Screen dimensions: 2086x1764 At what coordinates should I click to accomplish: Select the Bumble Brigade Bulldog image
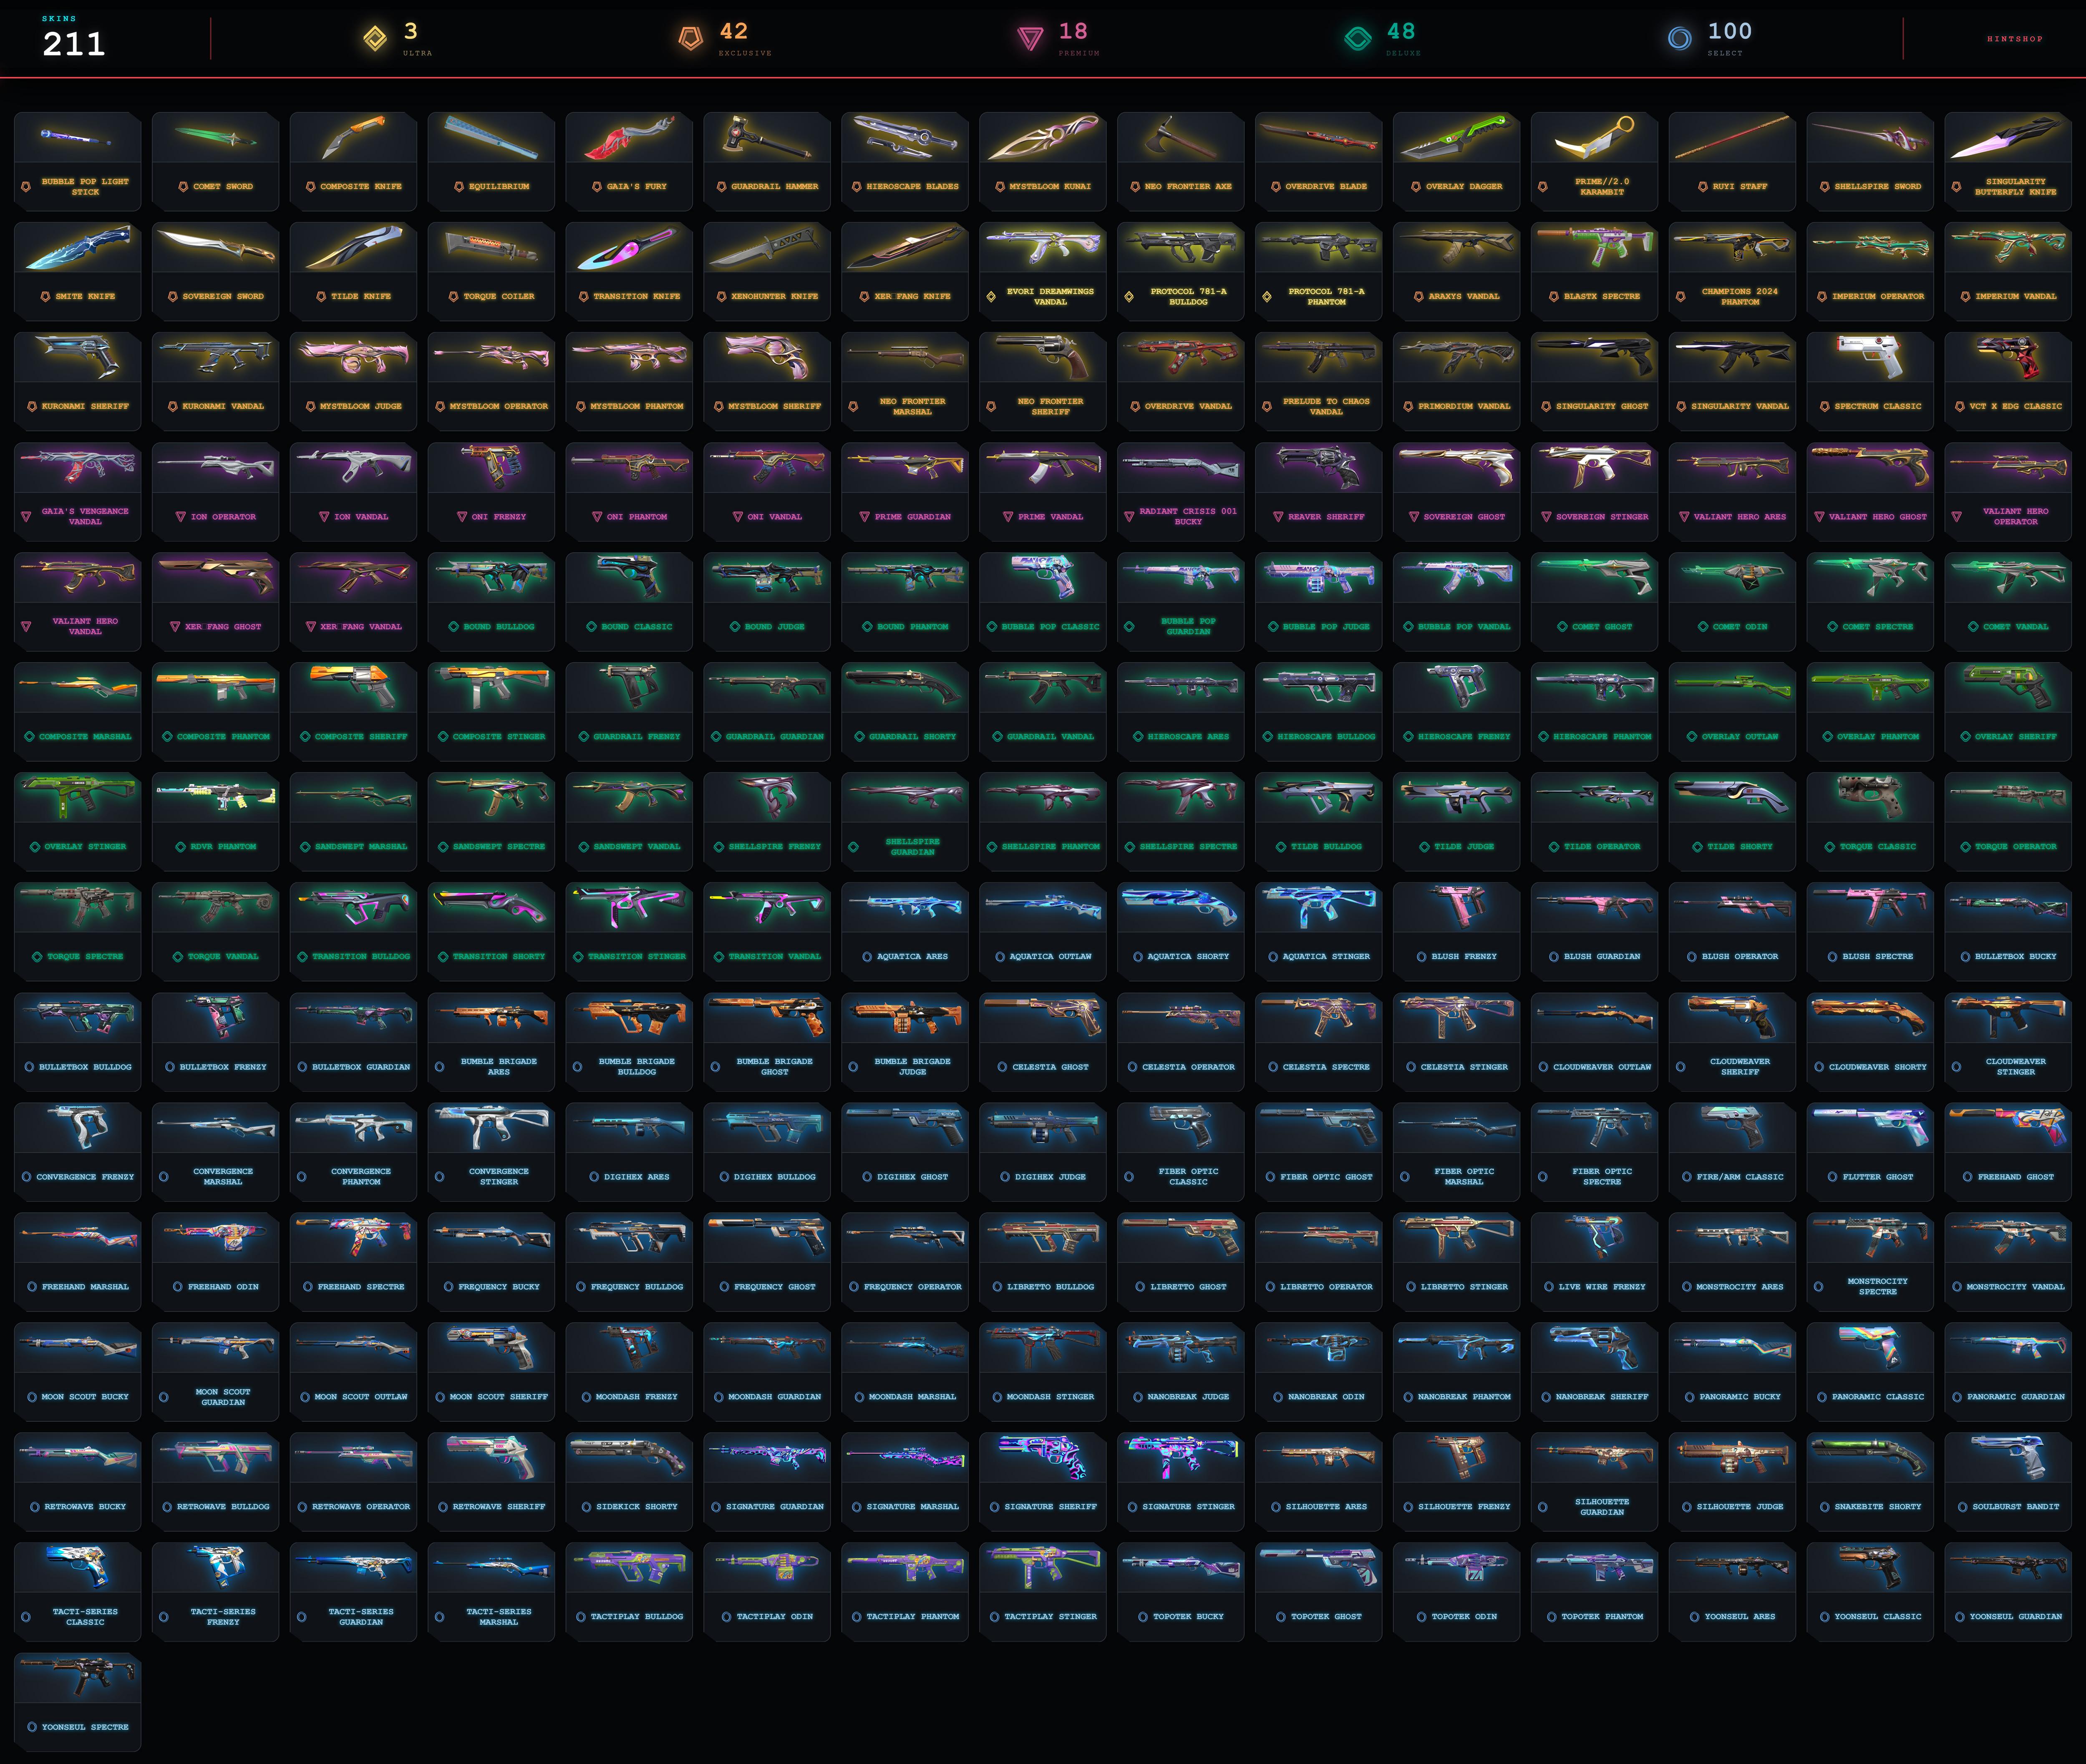click(629, 1017)
